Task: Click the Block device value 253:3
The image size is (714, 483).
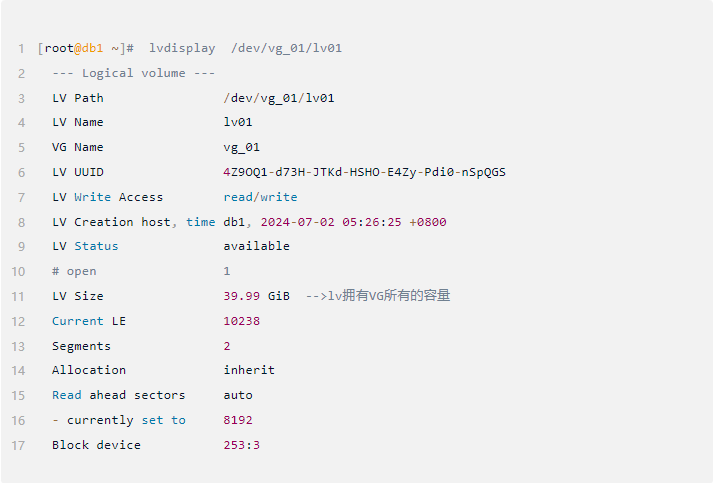Action: pos(242,445)
